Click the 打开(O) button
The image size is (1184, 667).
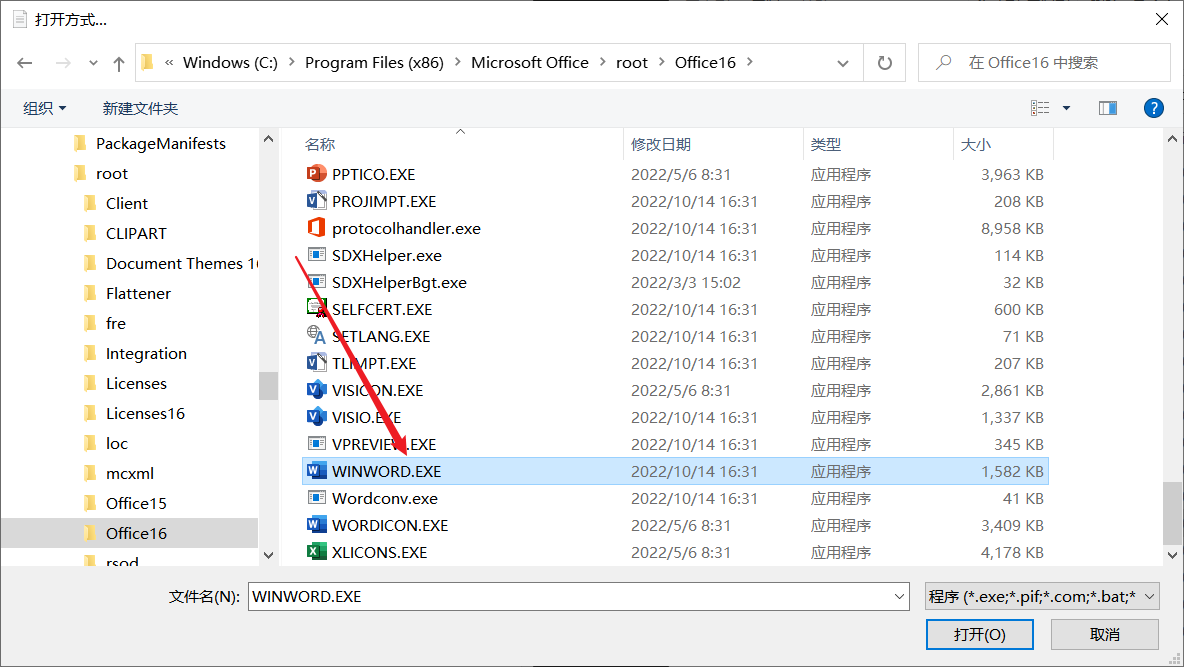click(x=979, y=635)
